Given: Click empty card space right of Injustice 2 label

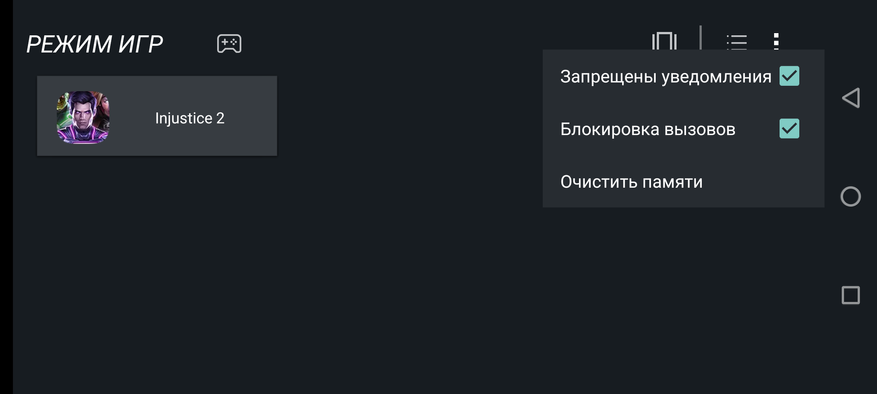Looking at the screenshot, I should click(x=251, y=116).
